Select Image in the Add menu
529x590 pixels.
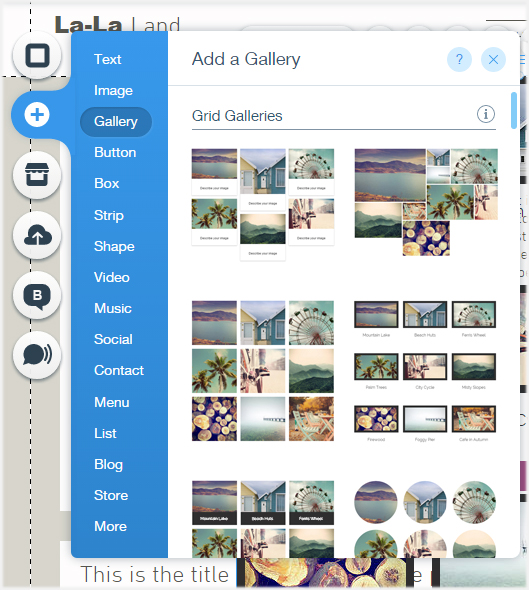click(113, 90)
